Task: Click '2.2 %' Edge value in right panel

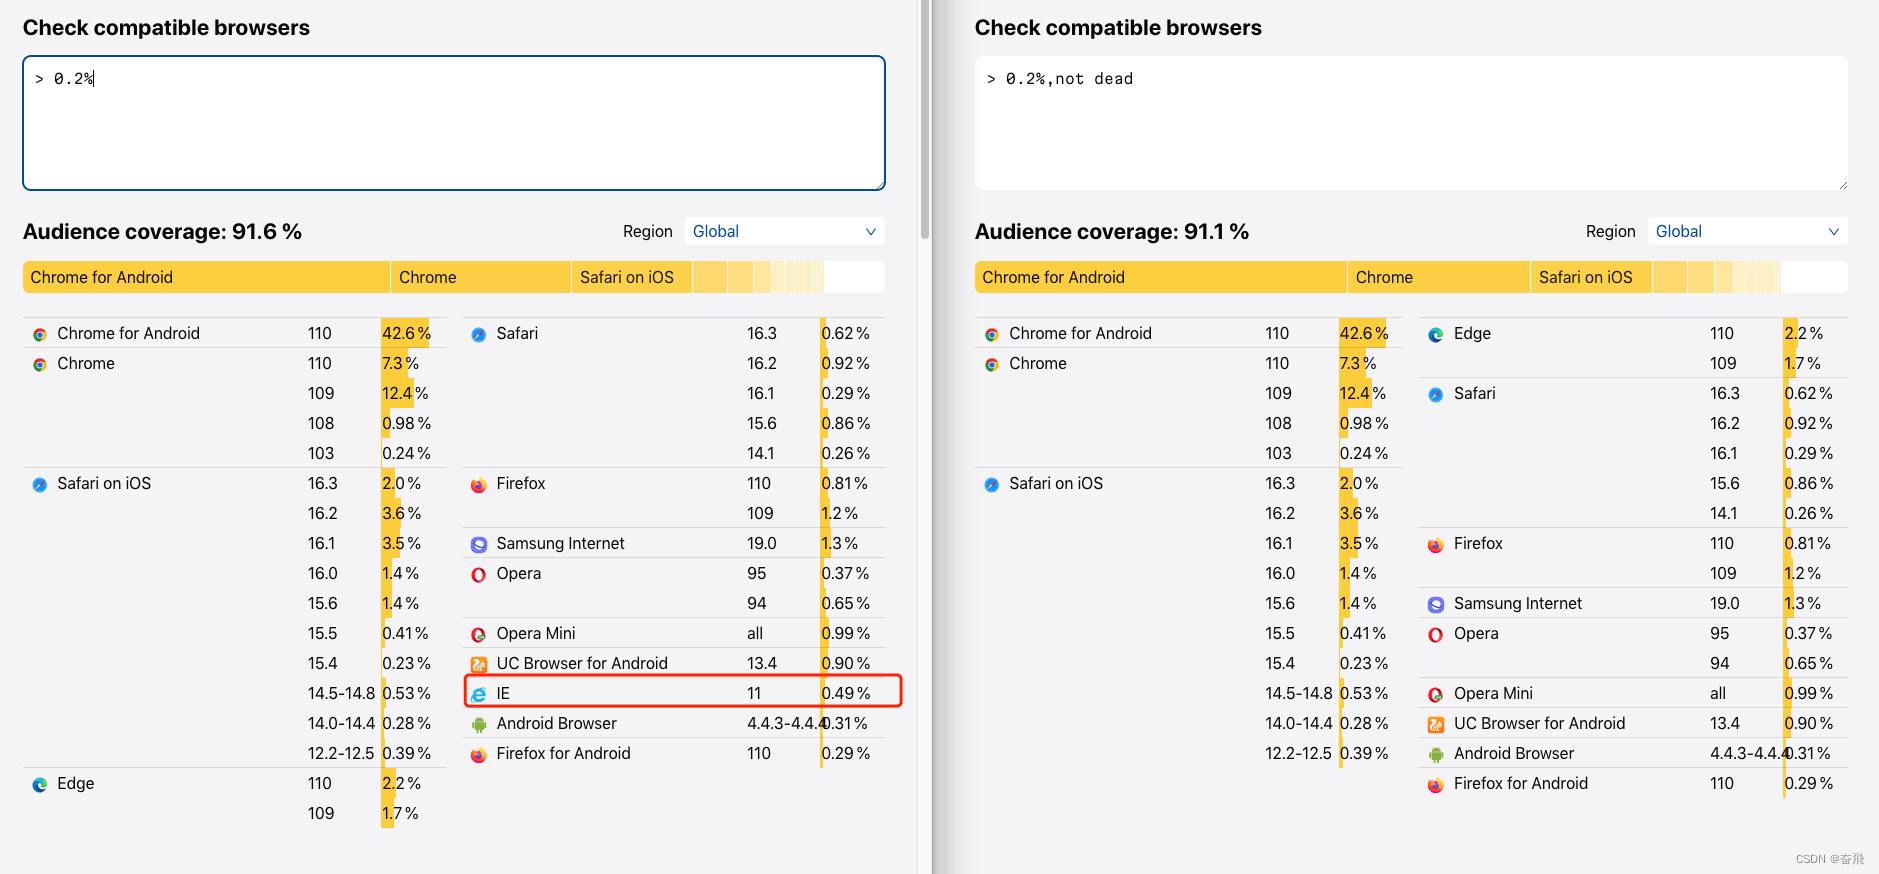Action: point(1804,333)
